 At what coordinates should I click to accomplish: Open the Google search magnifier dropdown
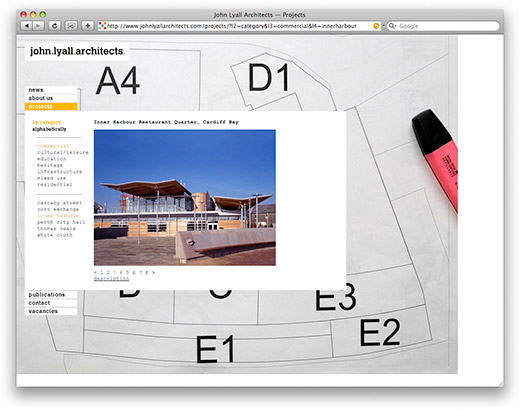pos(393,26)
